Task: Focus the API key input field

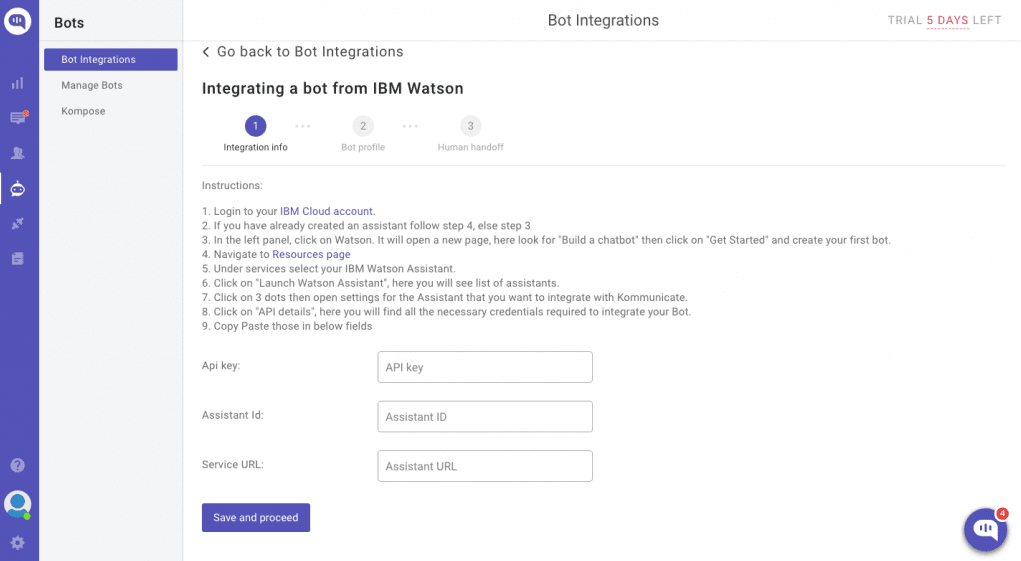Action: (485, 367)
